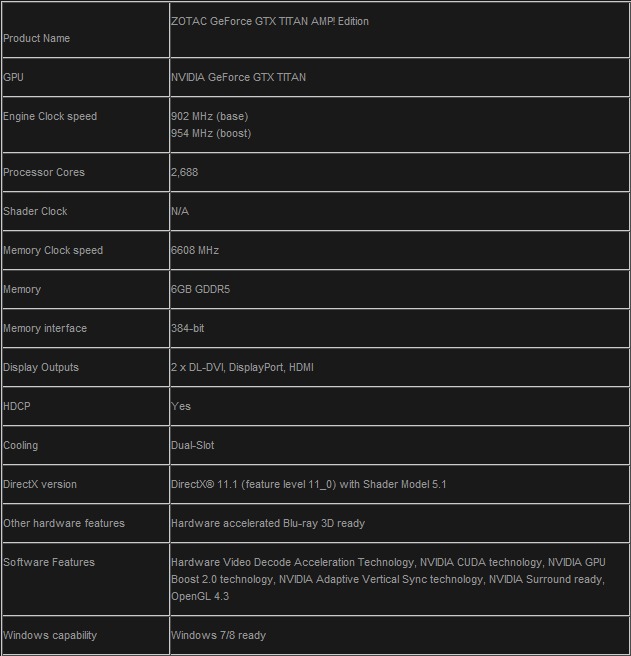Screen dimensions: 631x656
Task: Click the "902 MHz (base)" value
Action: (x=209, y=116)
